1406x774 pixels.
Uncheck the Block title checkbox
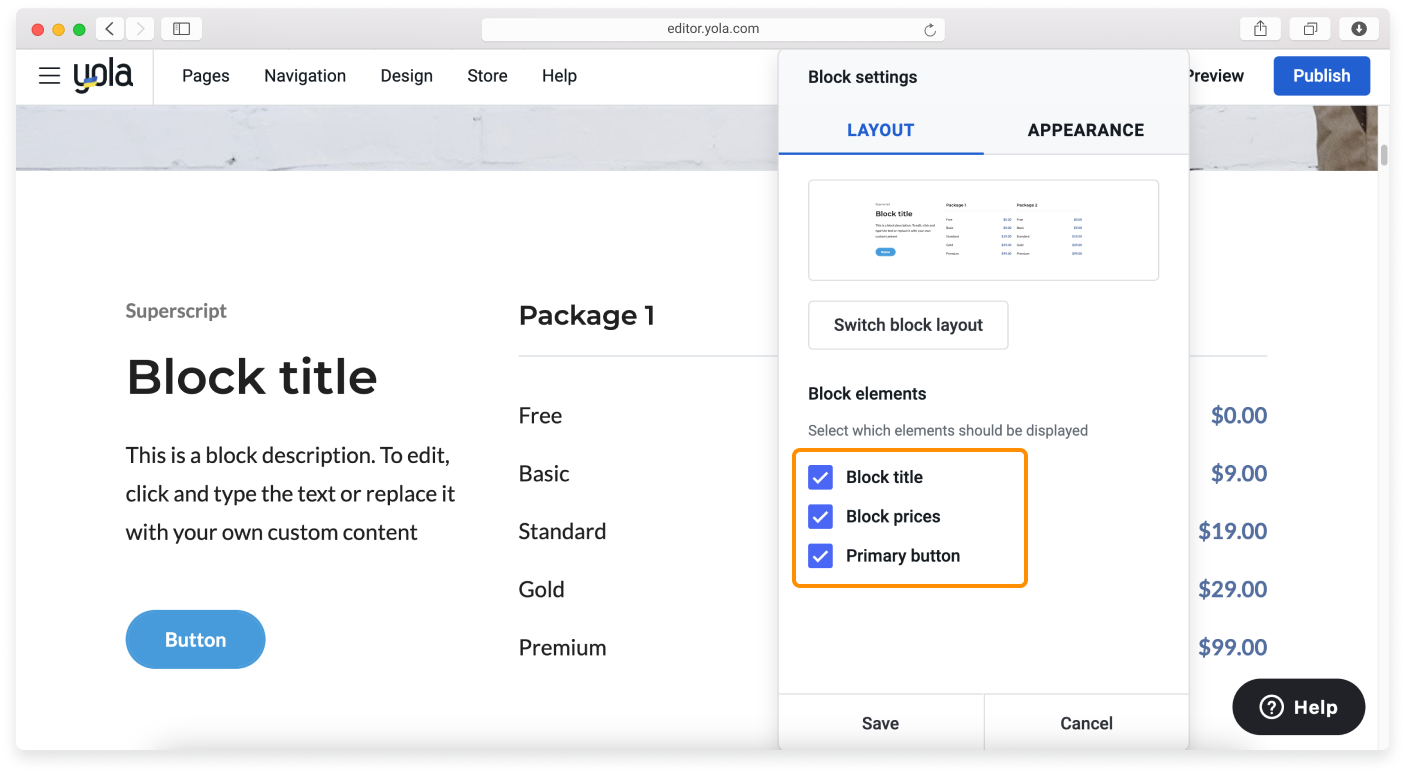820,477
